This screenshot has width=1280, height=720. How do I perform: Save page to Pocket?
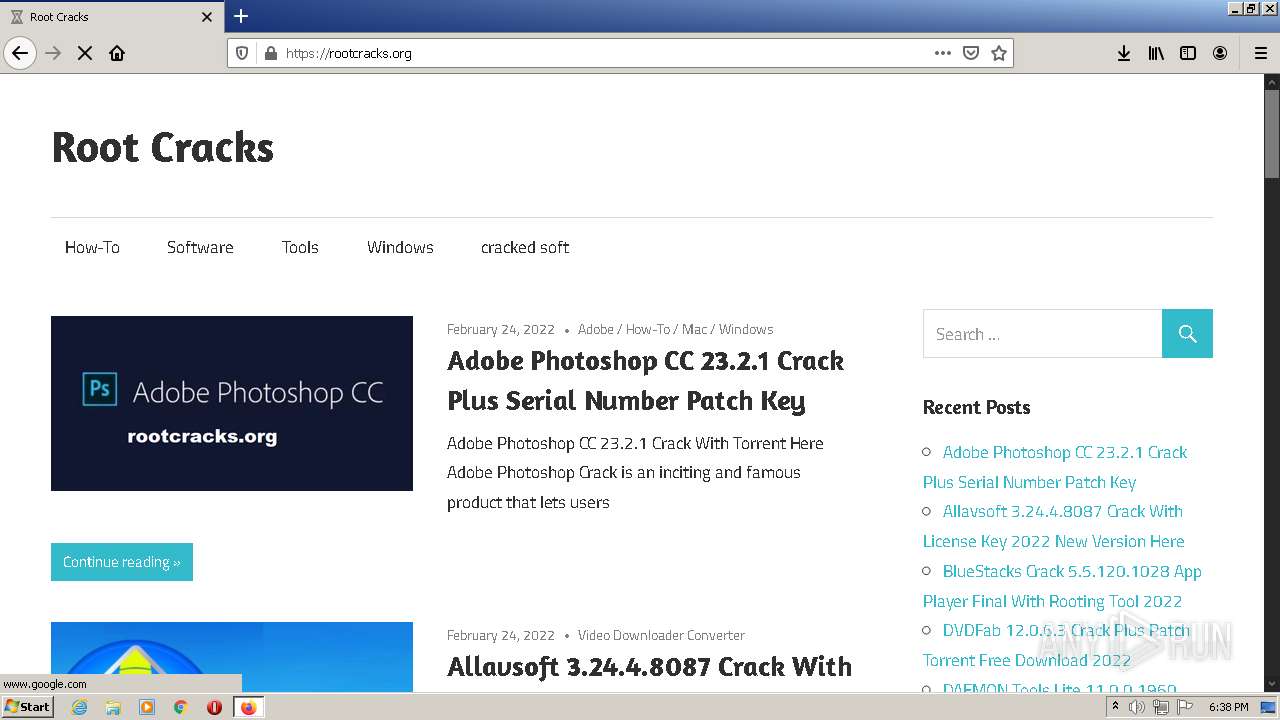pos(970,53)
